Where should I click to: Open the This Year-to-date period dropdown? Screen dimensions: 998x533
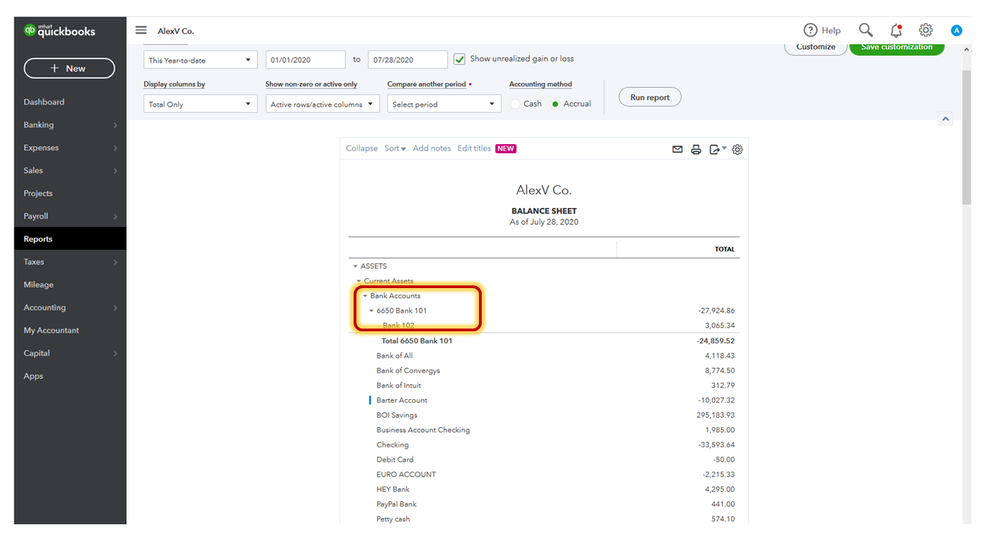201,60
